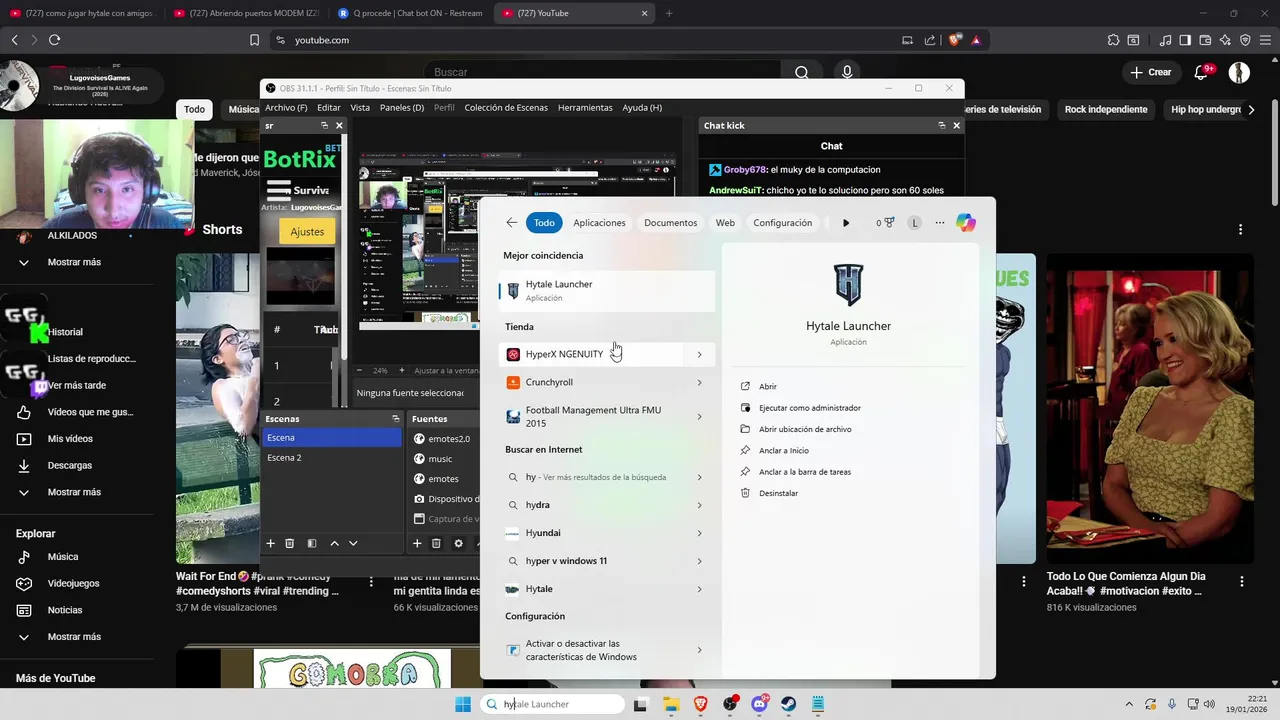1280x720 pixels.
Task: Open Colección de Escenas menu in OBS
Action: [506, 107]
